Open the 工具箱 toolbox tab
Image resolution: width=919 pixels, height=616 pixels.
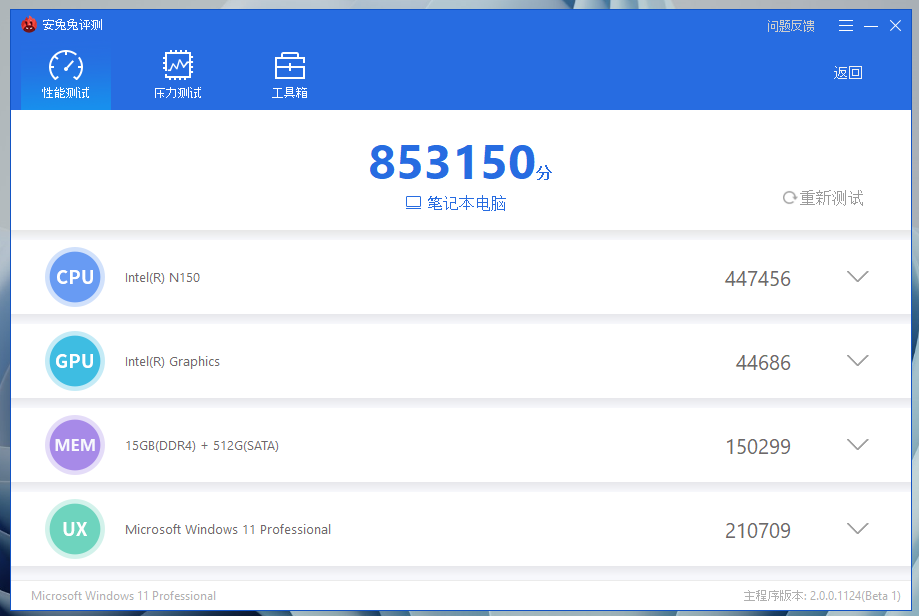click(x=290, y=75)
